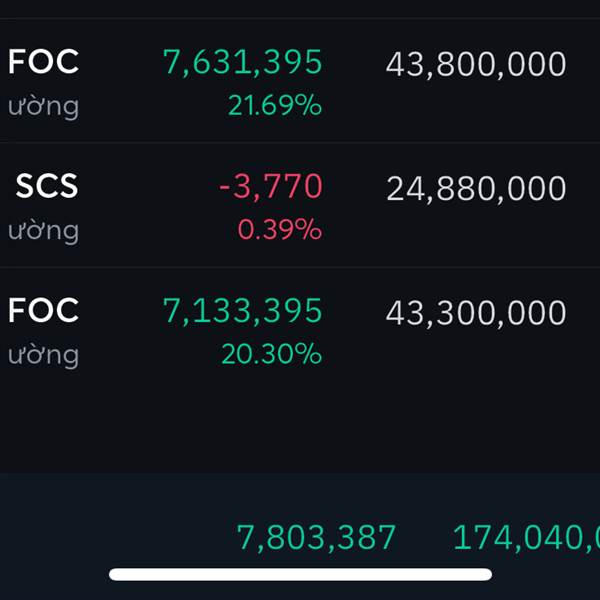Select the green 7,133,395 profit figure
The image size is (600, 600).
point(242,311)
